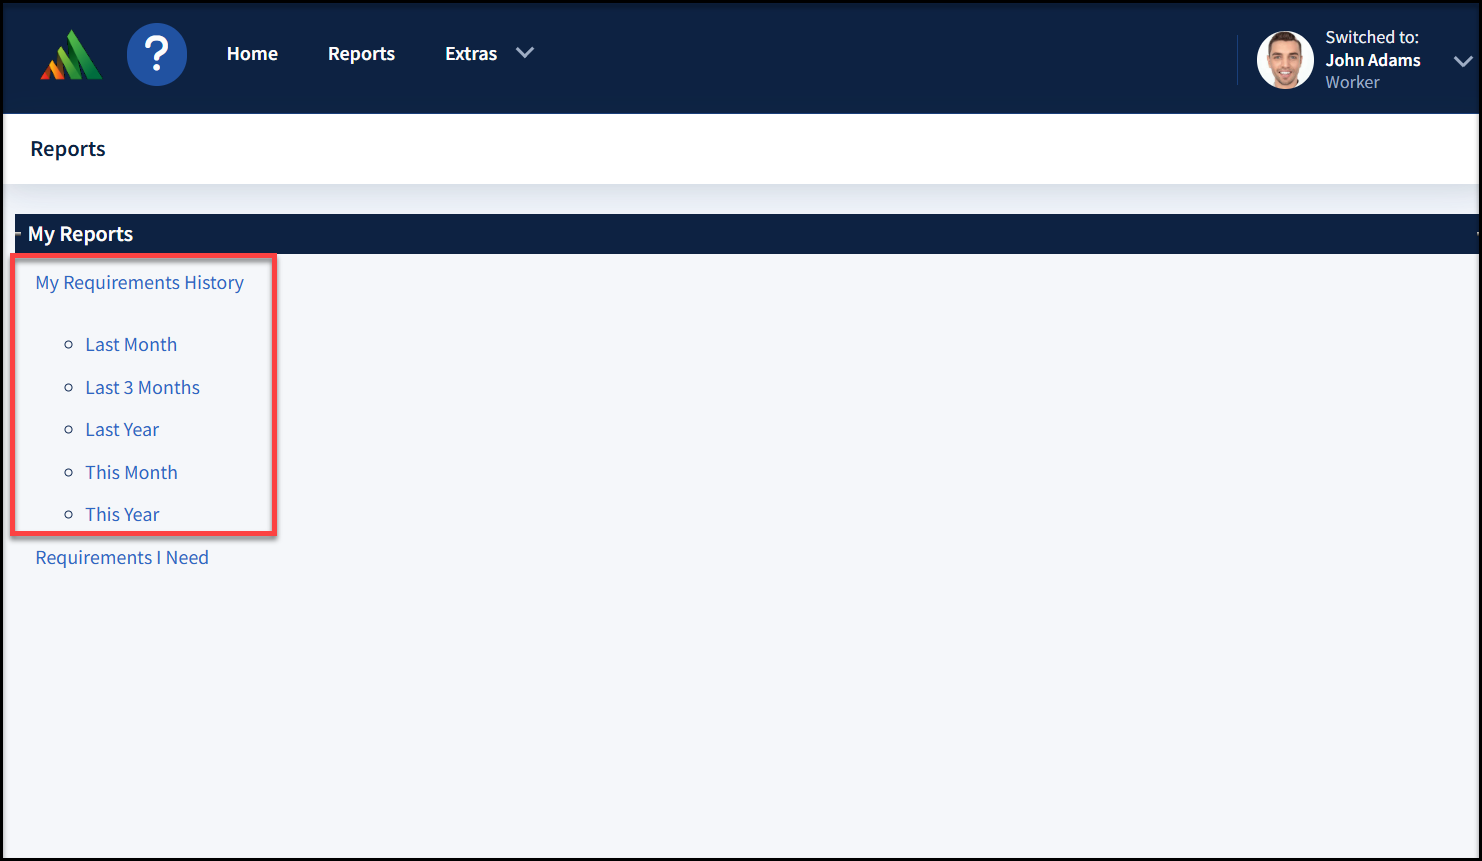
Task: Click the Worker role label
Action: [1352, 82]
